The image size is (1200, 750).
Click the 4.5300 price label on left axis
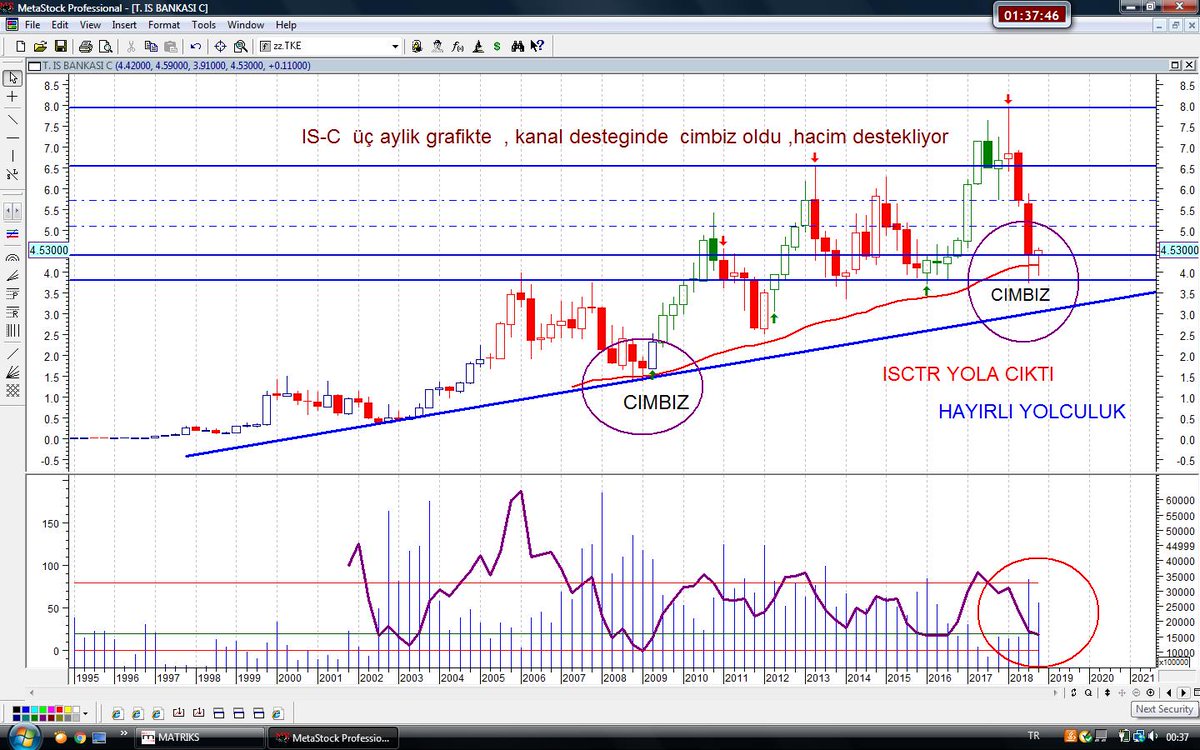point(47,251)
